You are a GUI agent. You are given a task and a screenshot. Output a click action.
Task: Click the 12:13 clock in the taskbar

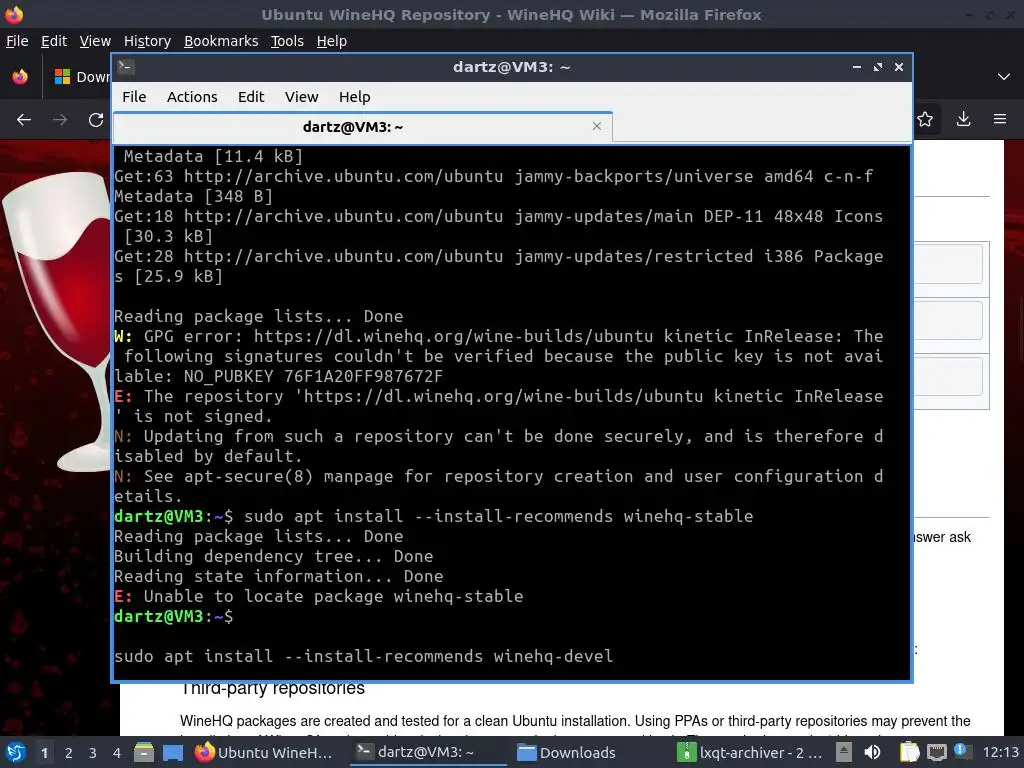click(x=1000, y=752)
